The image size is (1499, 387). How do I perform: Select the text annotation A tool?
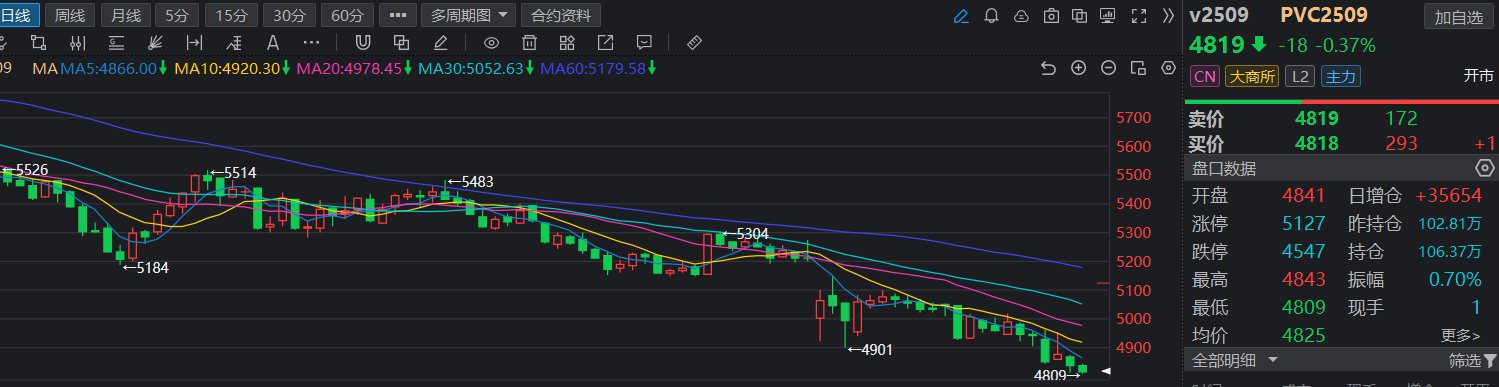[x=273, y=43]
